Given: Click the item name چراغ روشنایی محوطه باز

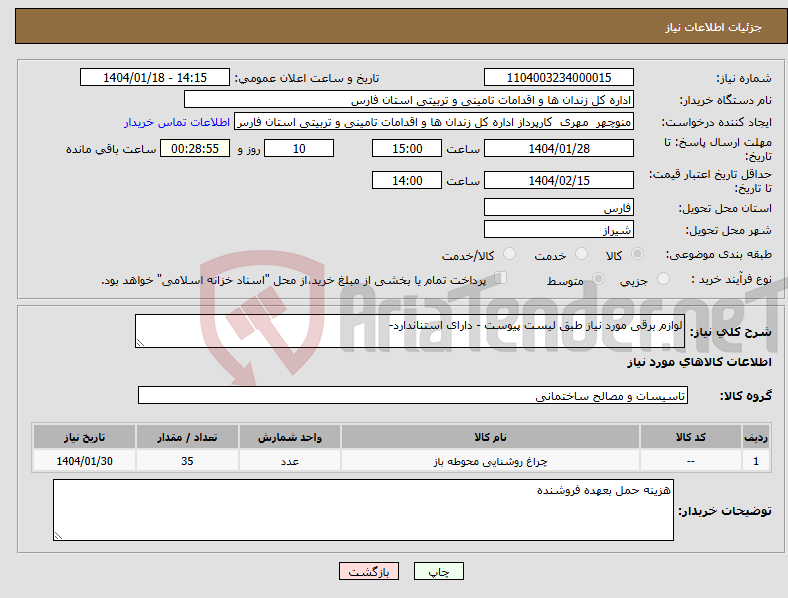Looking at the screenshot, I should pyautogui.click(x=490, y=461).
